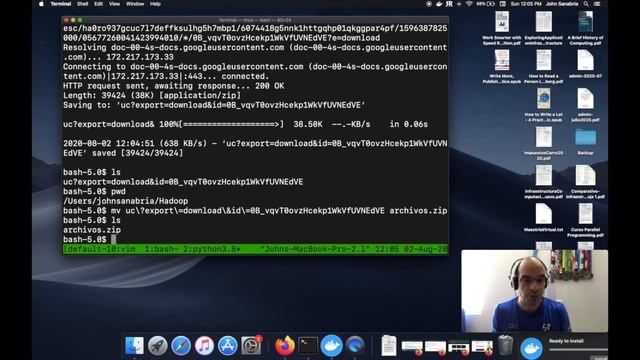Image resolution: width=640 pixels, height=360 pixels.
Task: Open the Shell menu
Action: 82,4
